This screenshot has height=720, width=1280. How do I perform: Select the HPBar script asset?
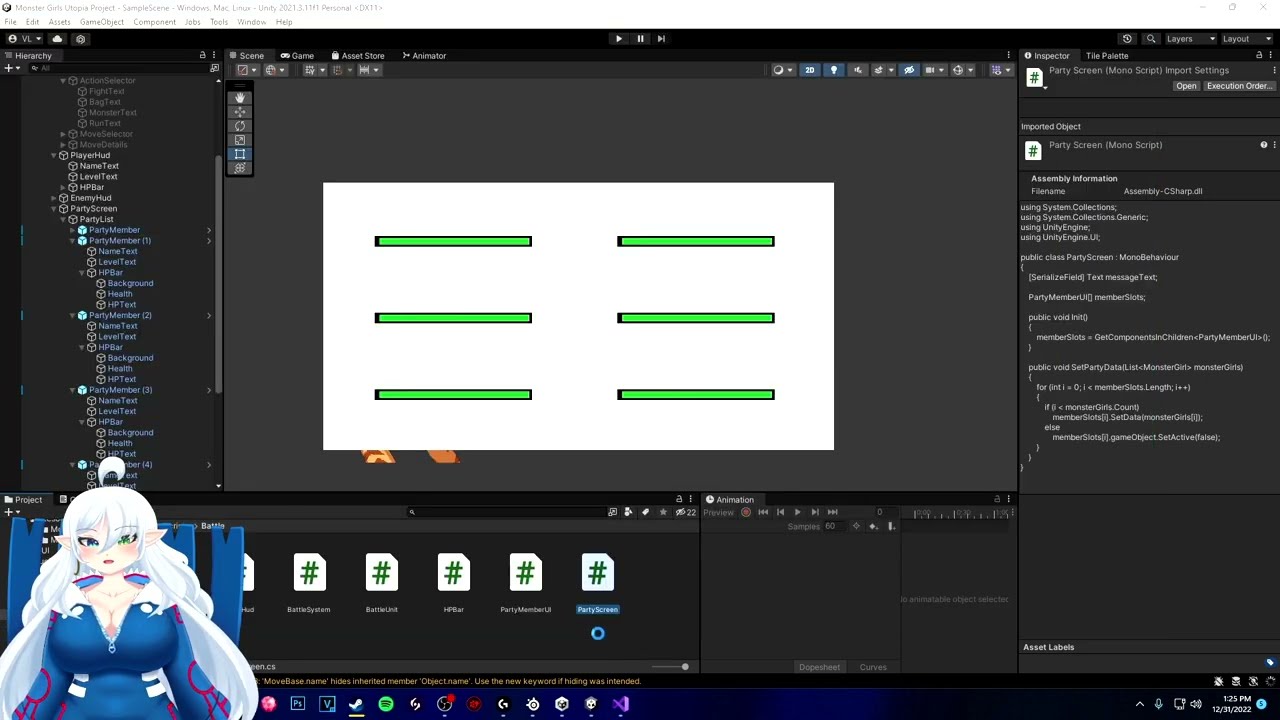tap(453, 583)
